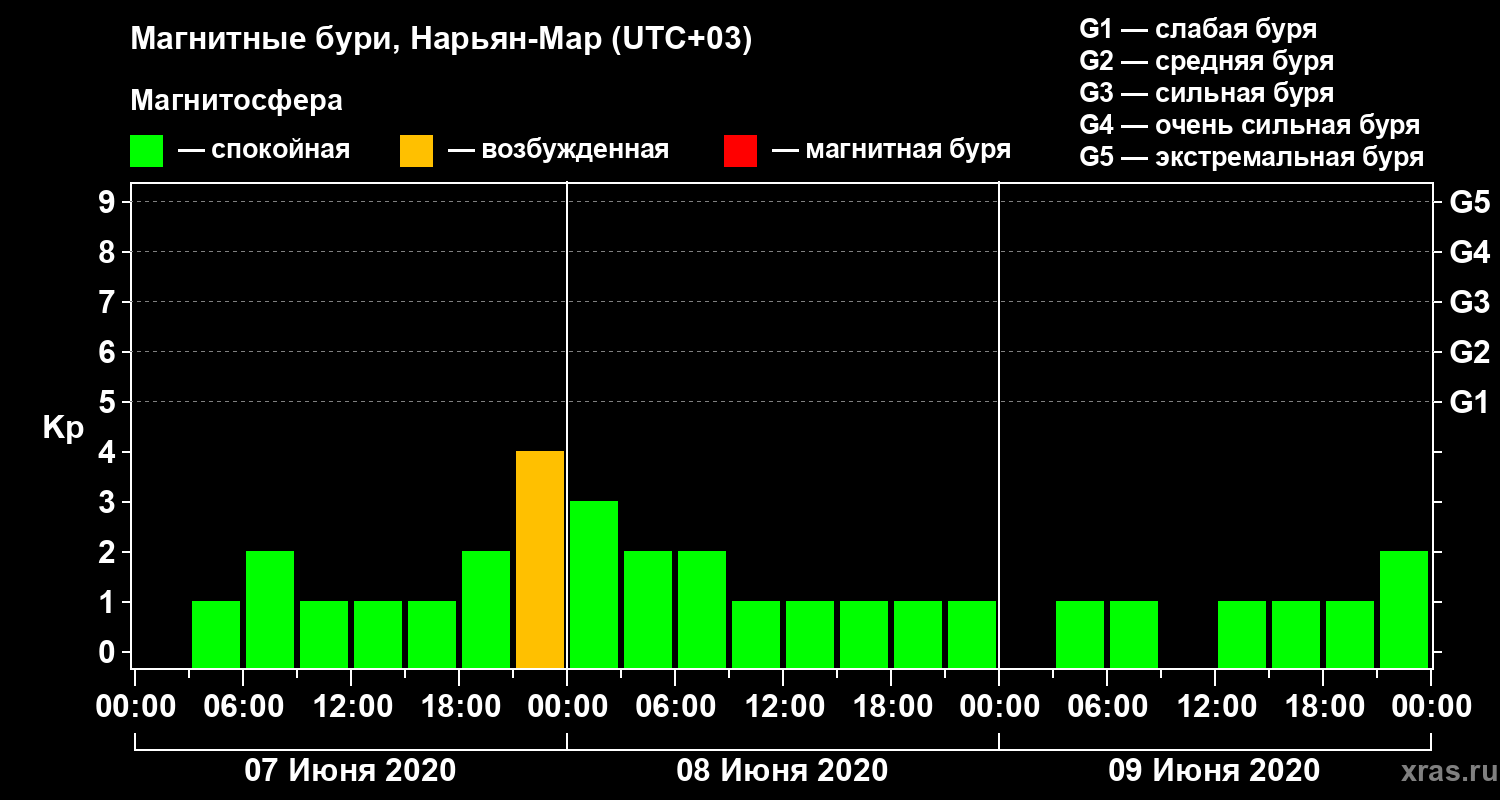Select the last Kp 2 bar on 09 June
The height and width of the screenshot is (800, 1500).
(x=1404, y=610)
